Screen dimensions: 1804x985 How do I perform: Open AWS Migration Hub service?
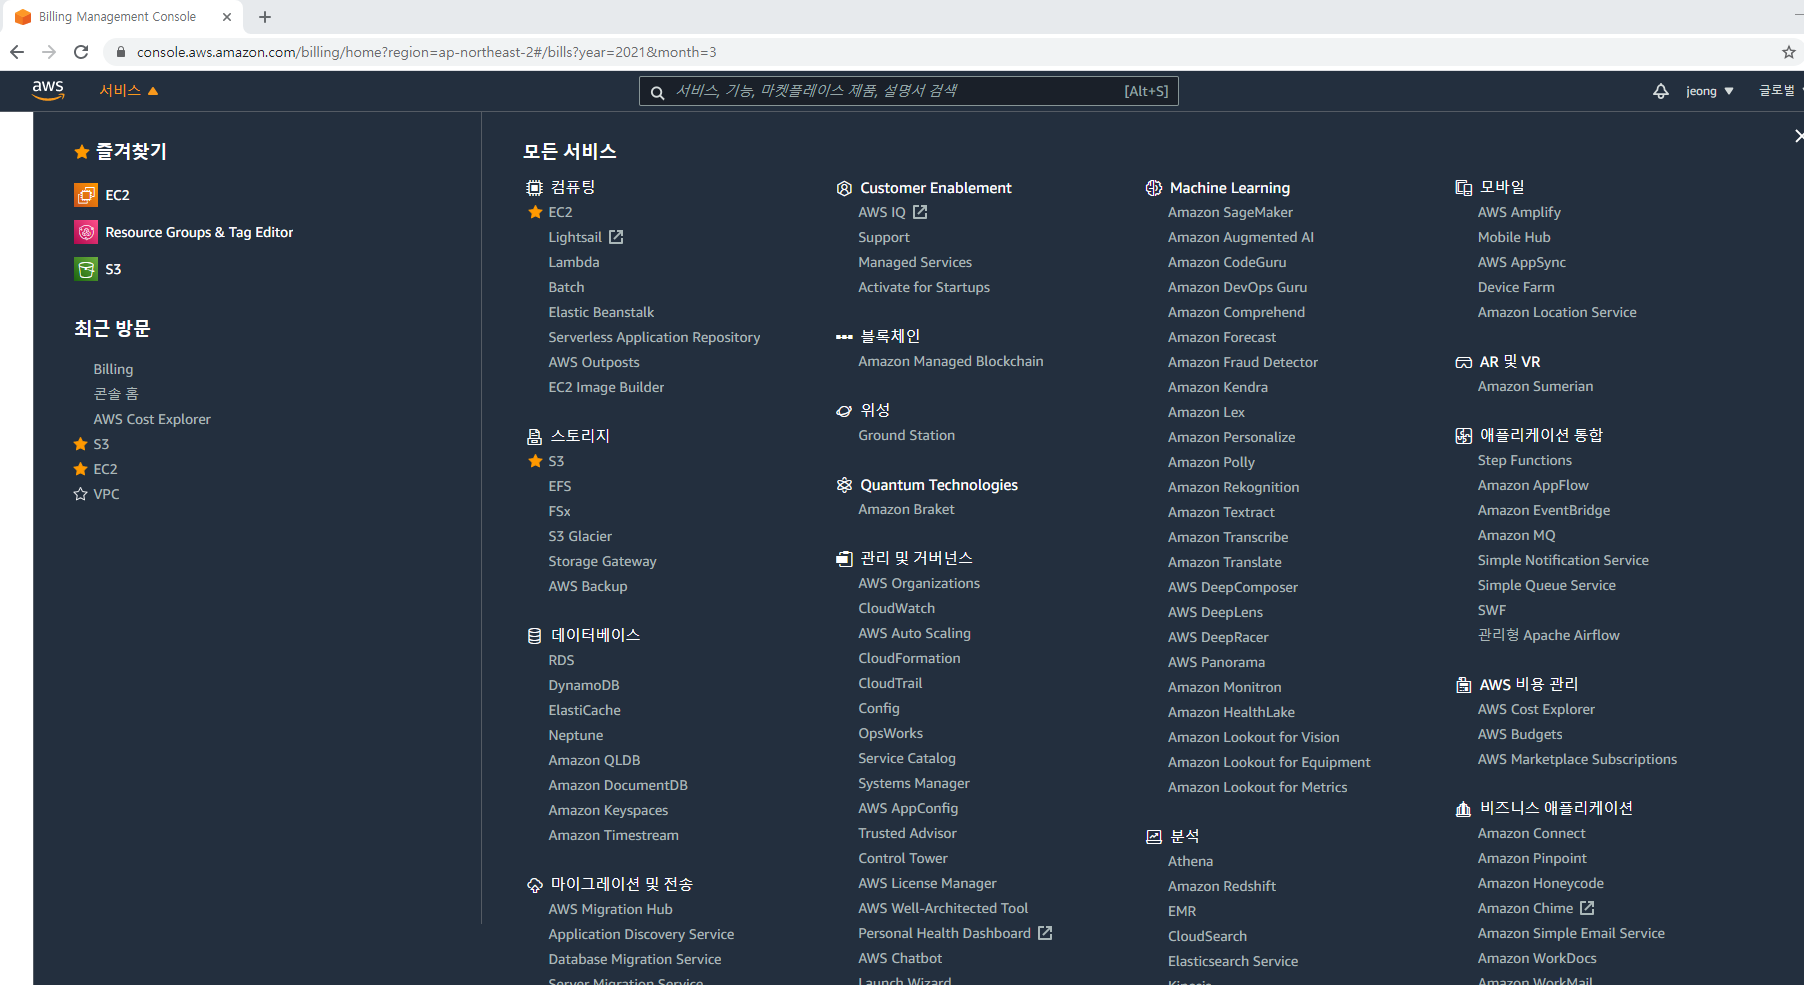click(610, 909)
